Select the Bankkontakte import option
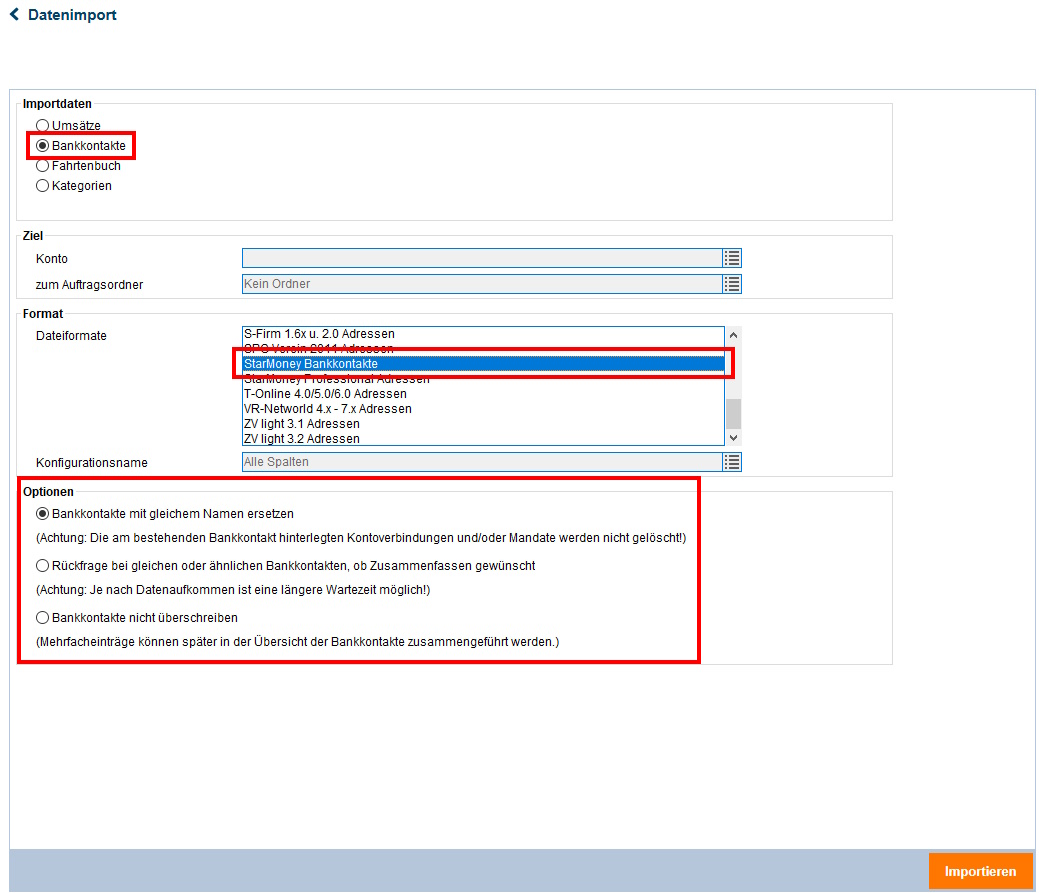 [x=42, y=146]
